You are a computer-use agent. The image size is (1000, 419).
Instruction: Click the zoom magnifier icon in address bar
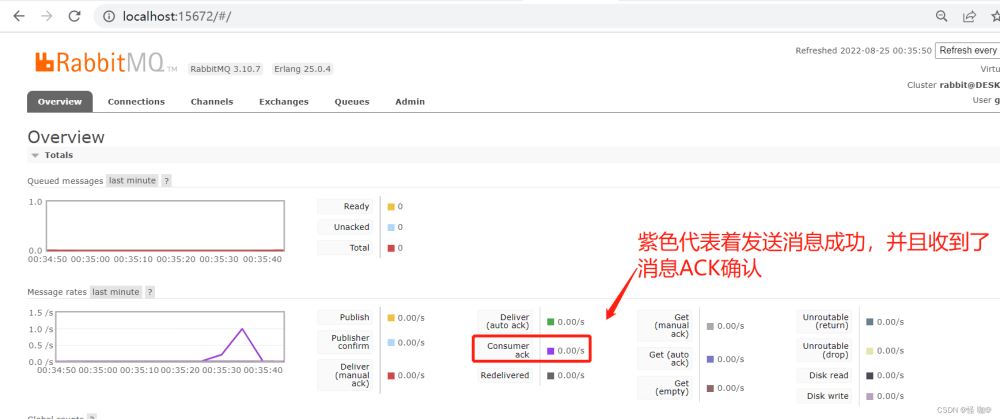pos(941,17)
